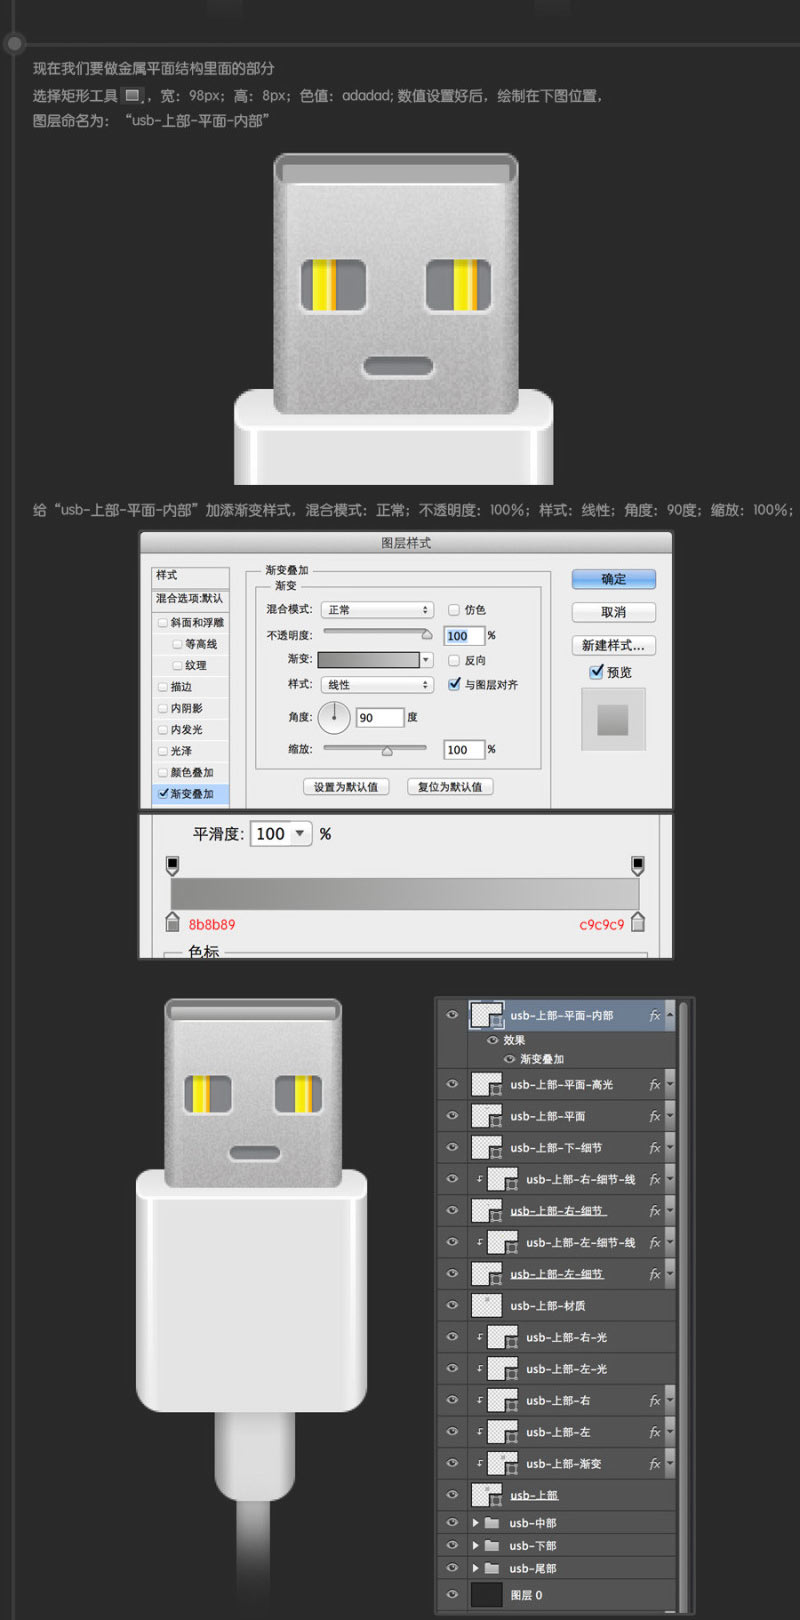Uncheck the 渐变叠加 style checkbox
The height and width of the screenshot is (1620, 800).
(x=163, y=793)
